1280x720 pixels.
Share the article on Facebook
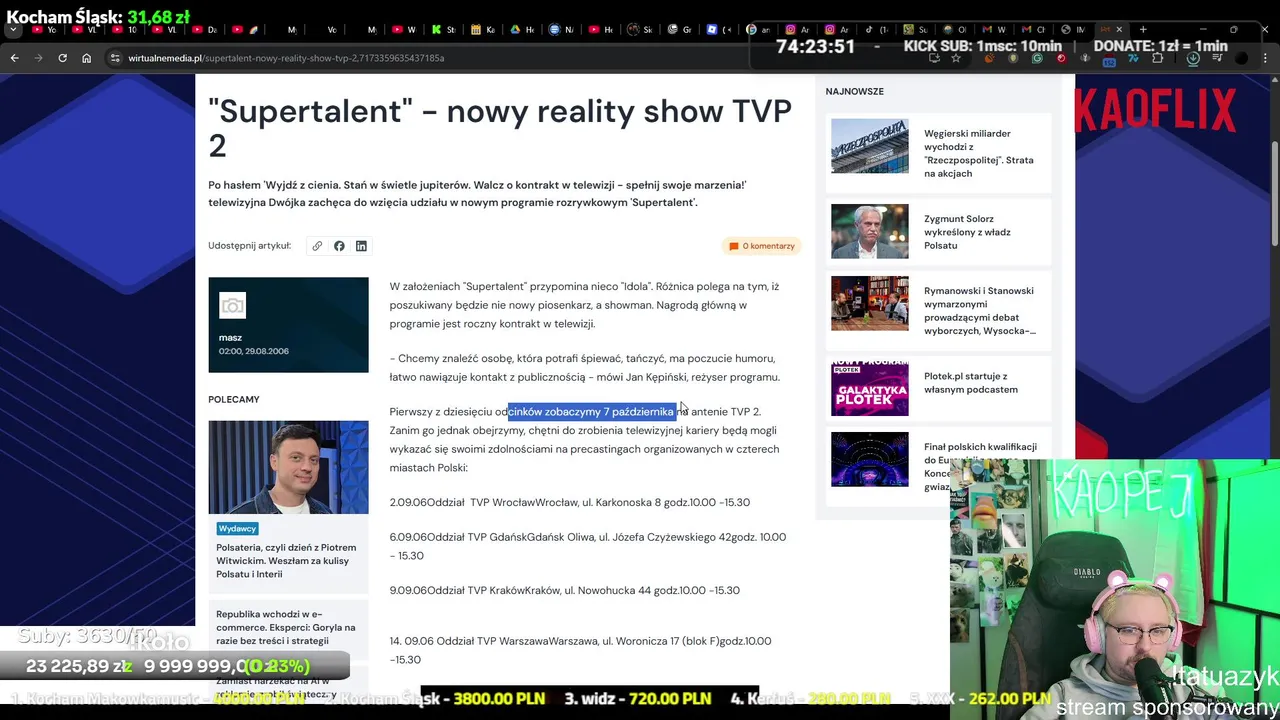tap(339, 246)
